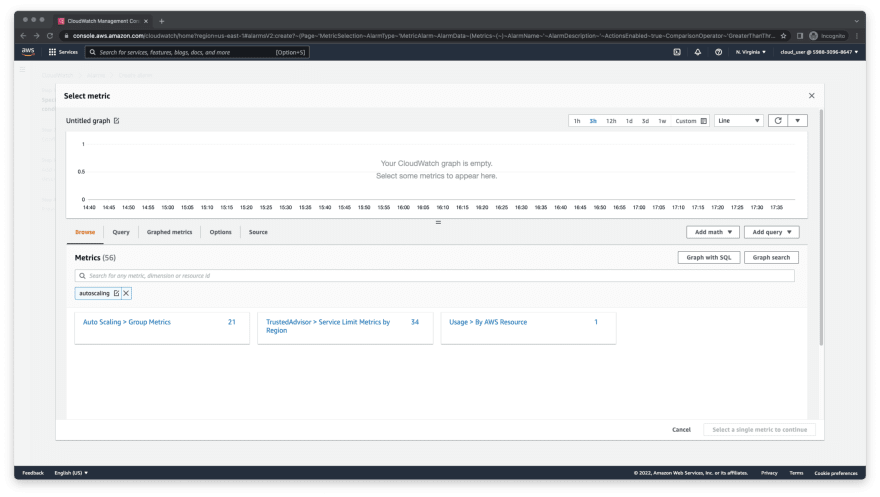Open the N. Virginia region selector

[751, 52]
